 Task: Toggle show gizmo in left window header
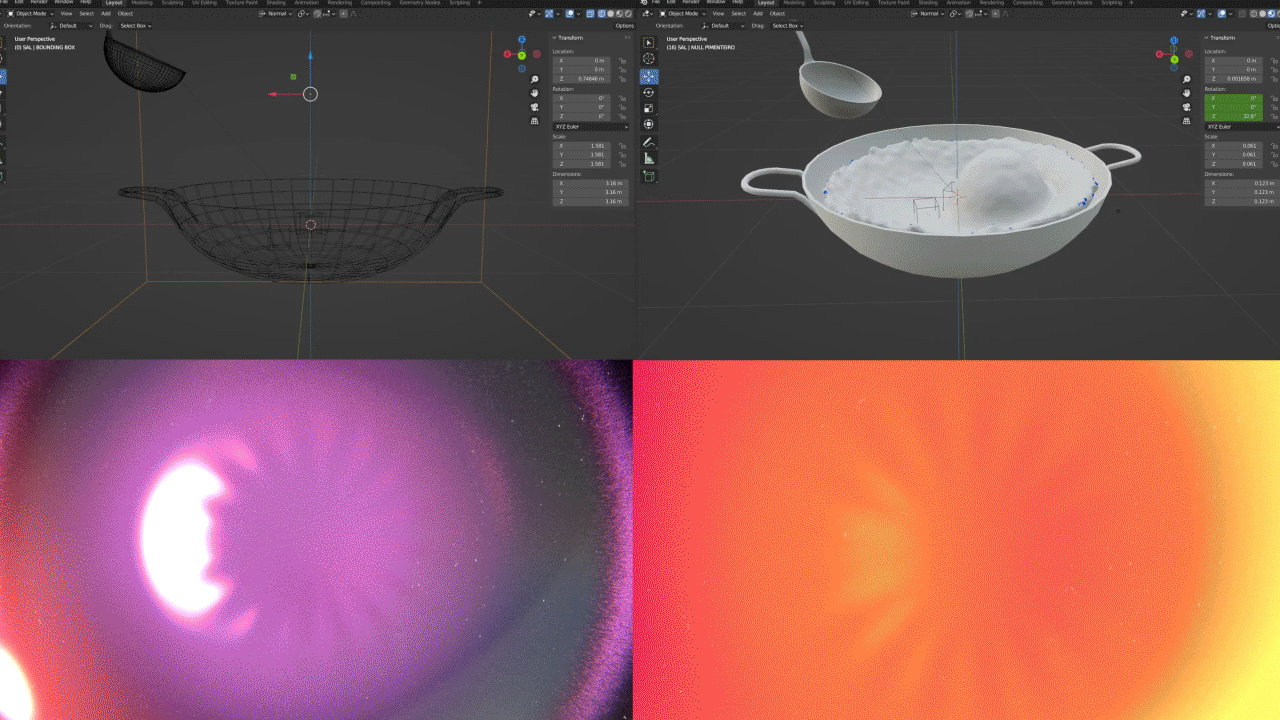(x=549, y=14)
